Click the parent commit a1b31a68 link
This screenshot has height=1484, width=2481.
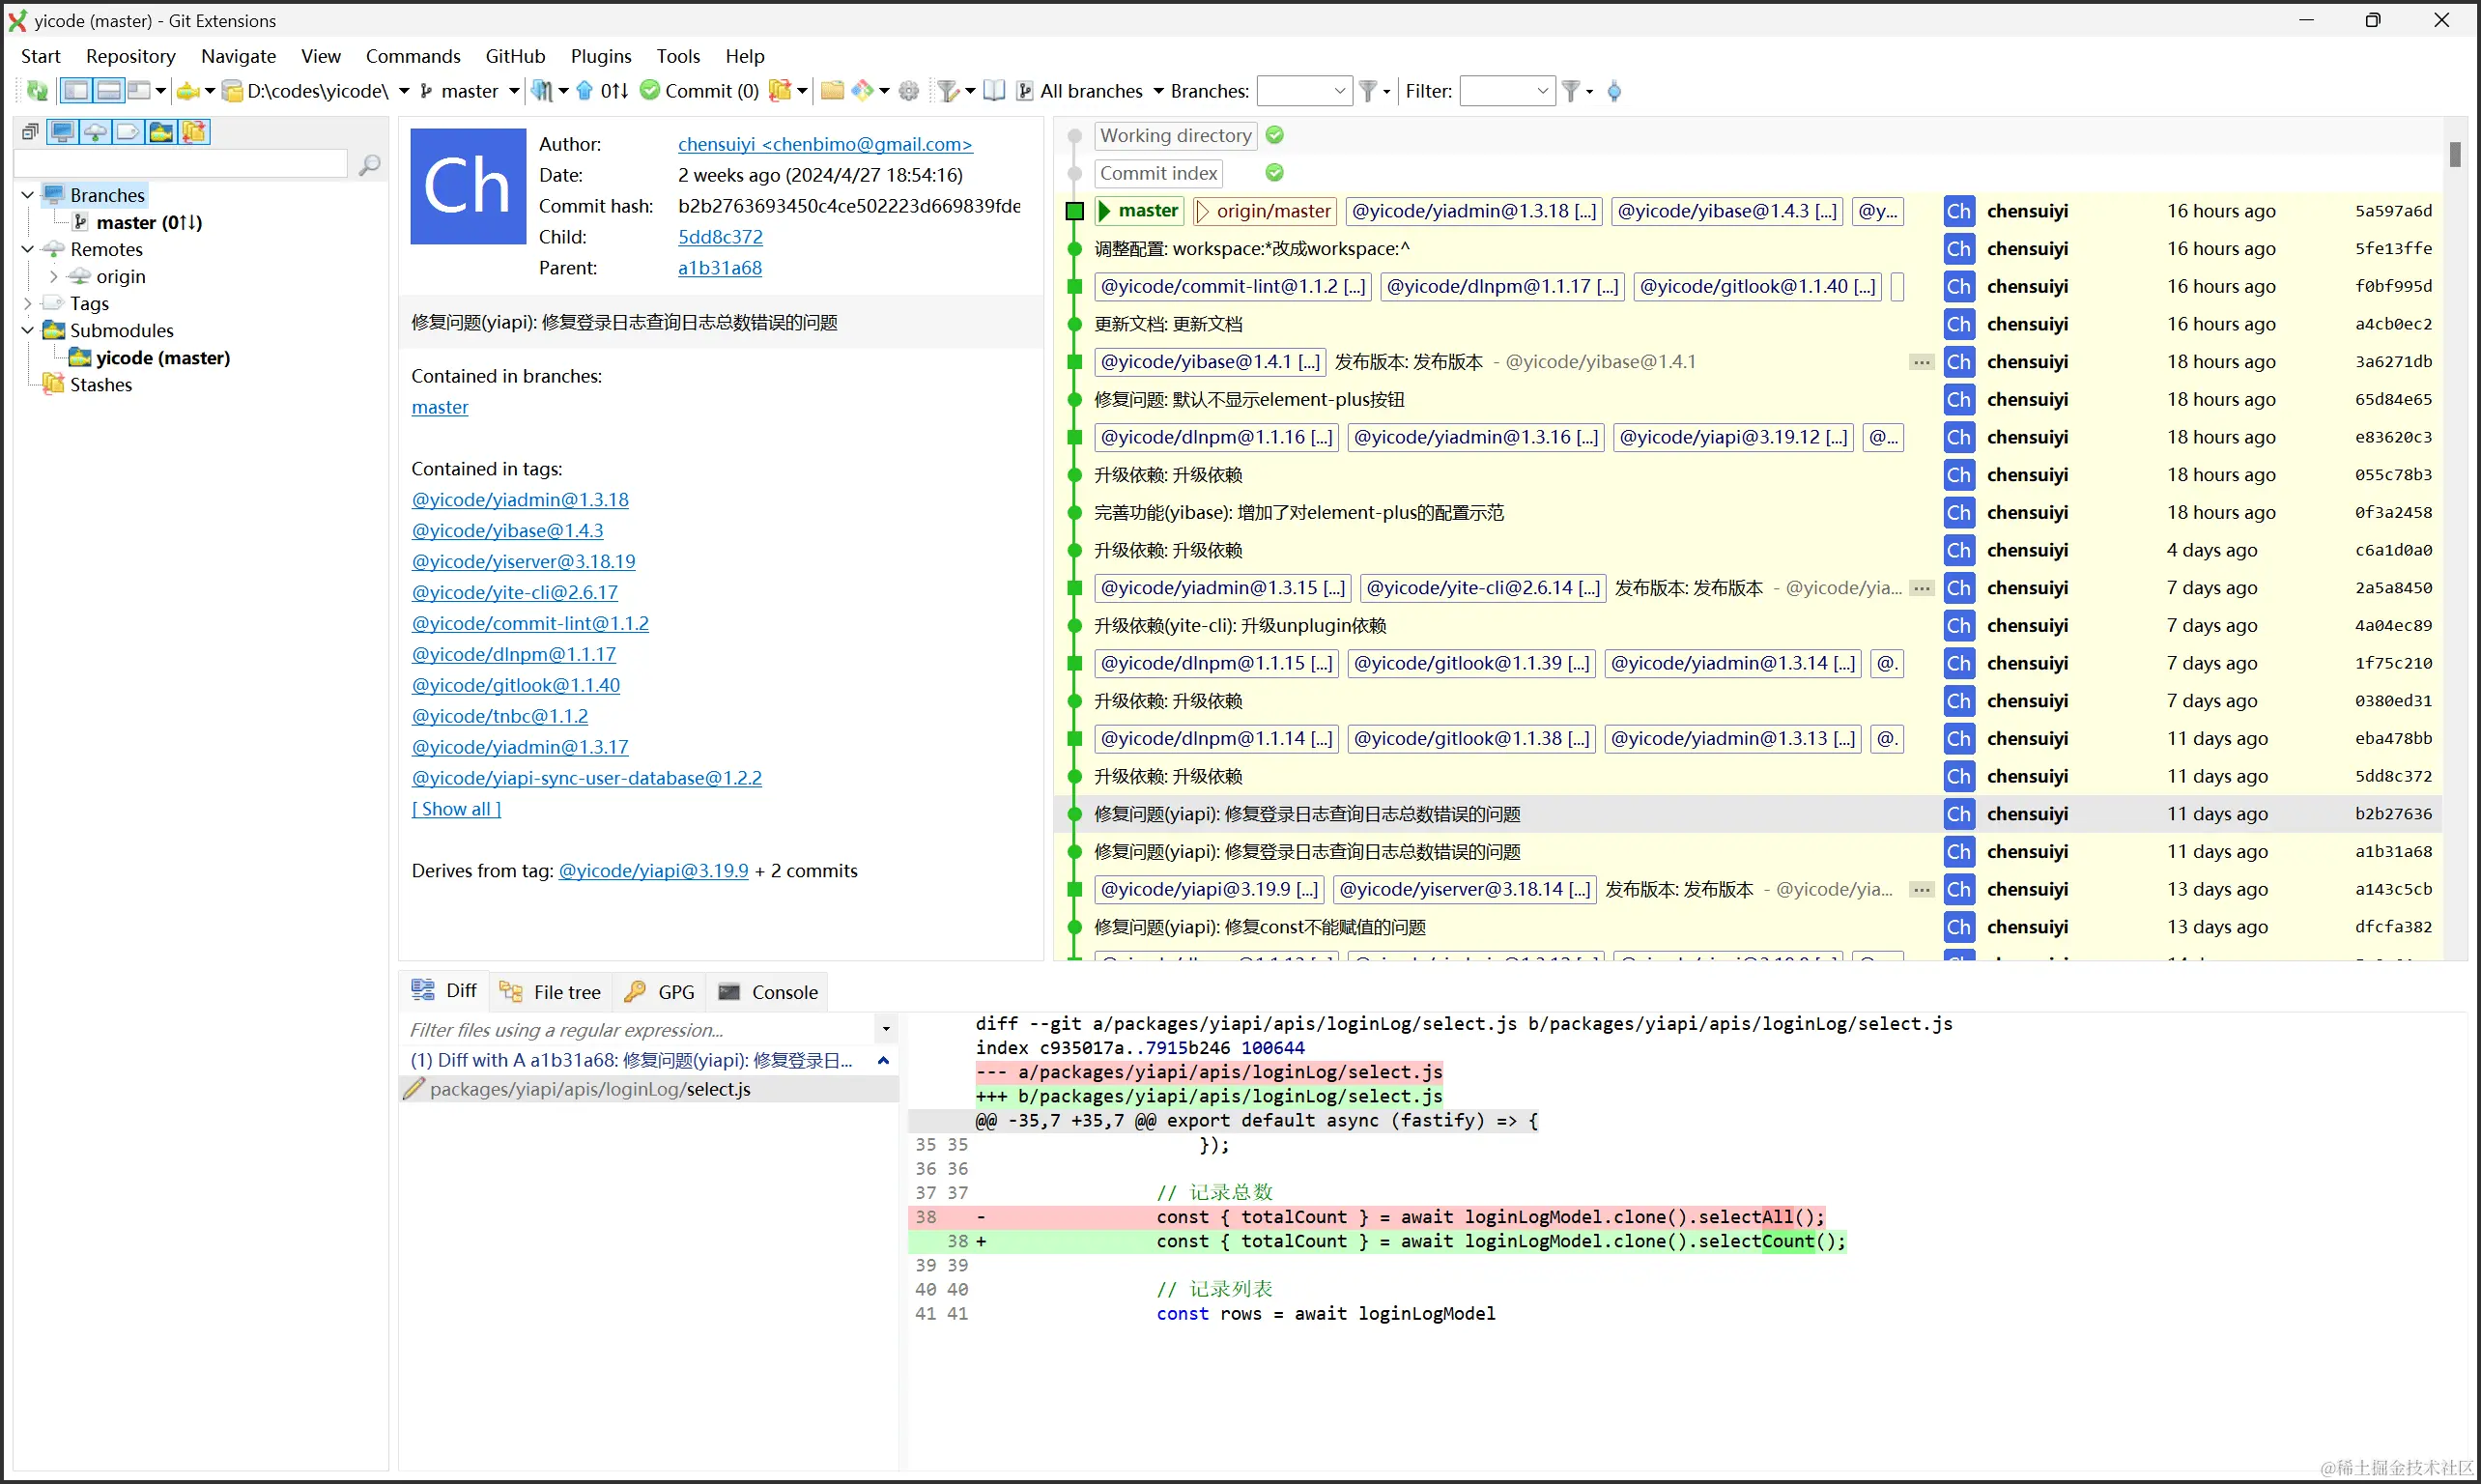(x=719, y=268)
